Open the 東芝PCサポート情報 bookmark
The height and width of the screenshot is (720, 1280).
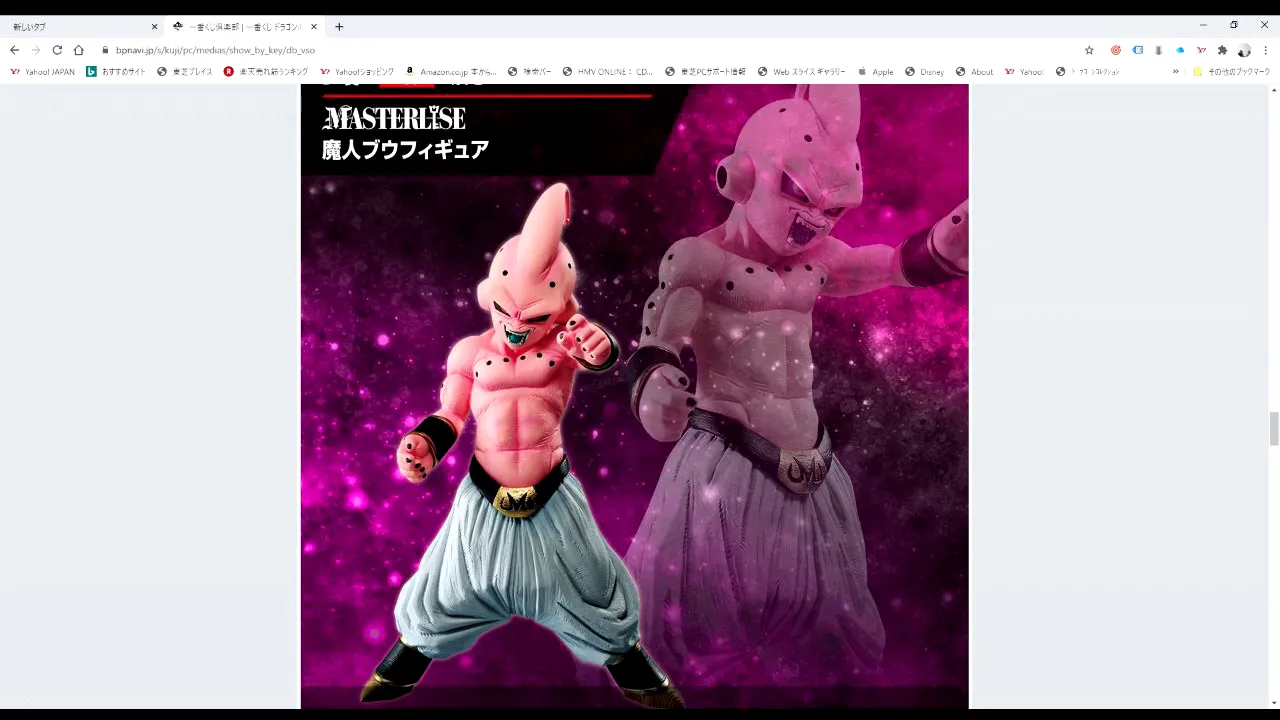pos(705,72)
